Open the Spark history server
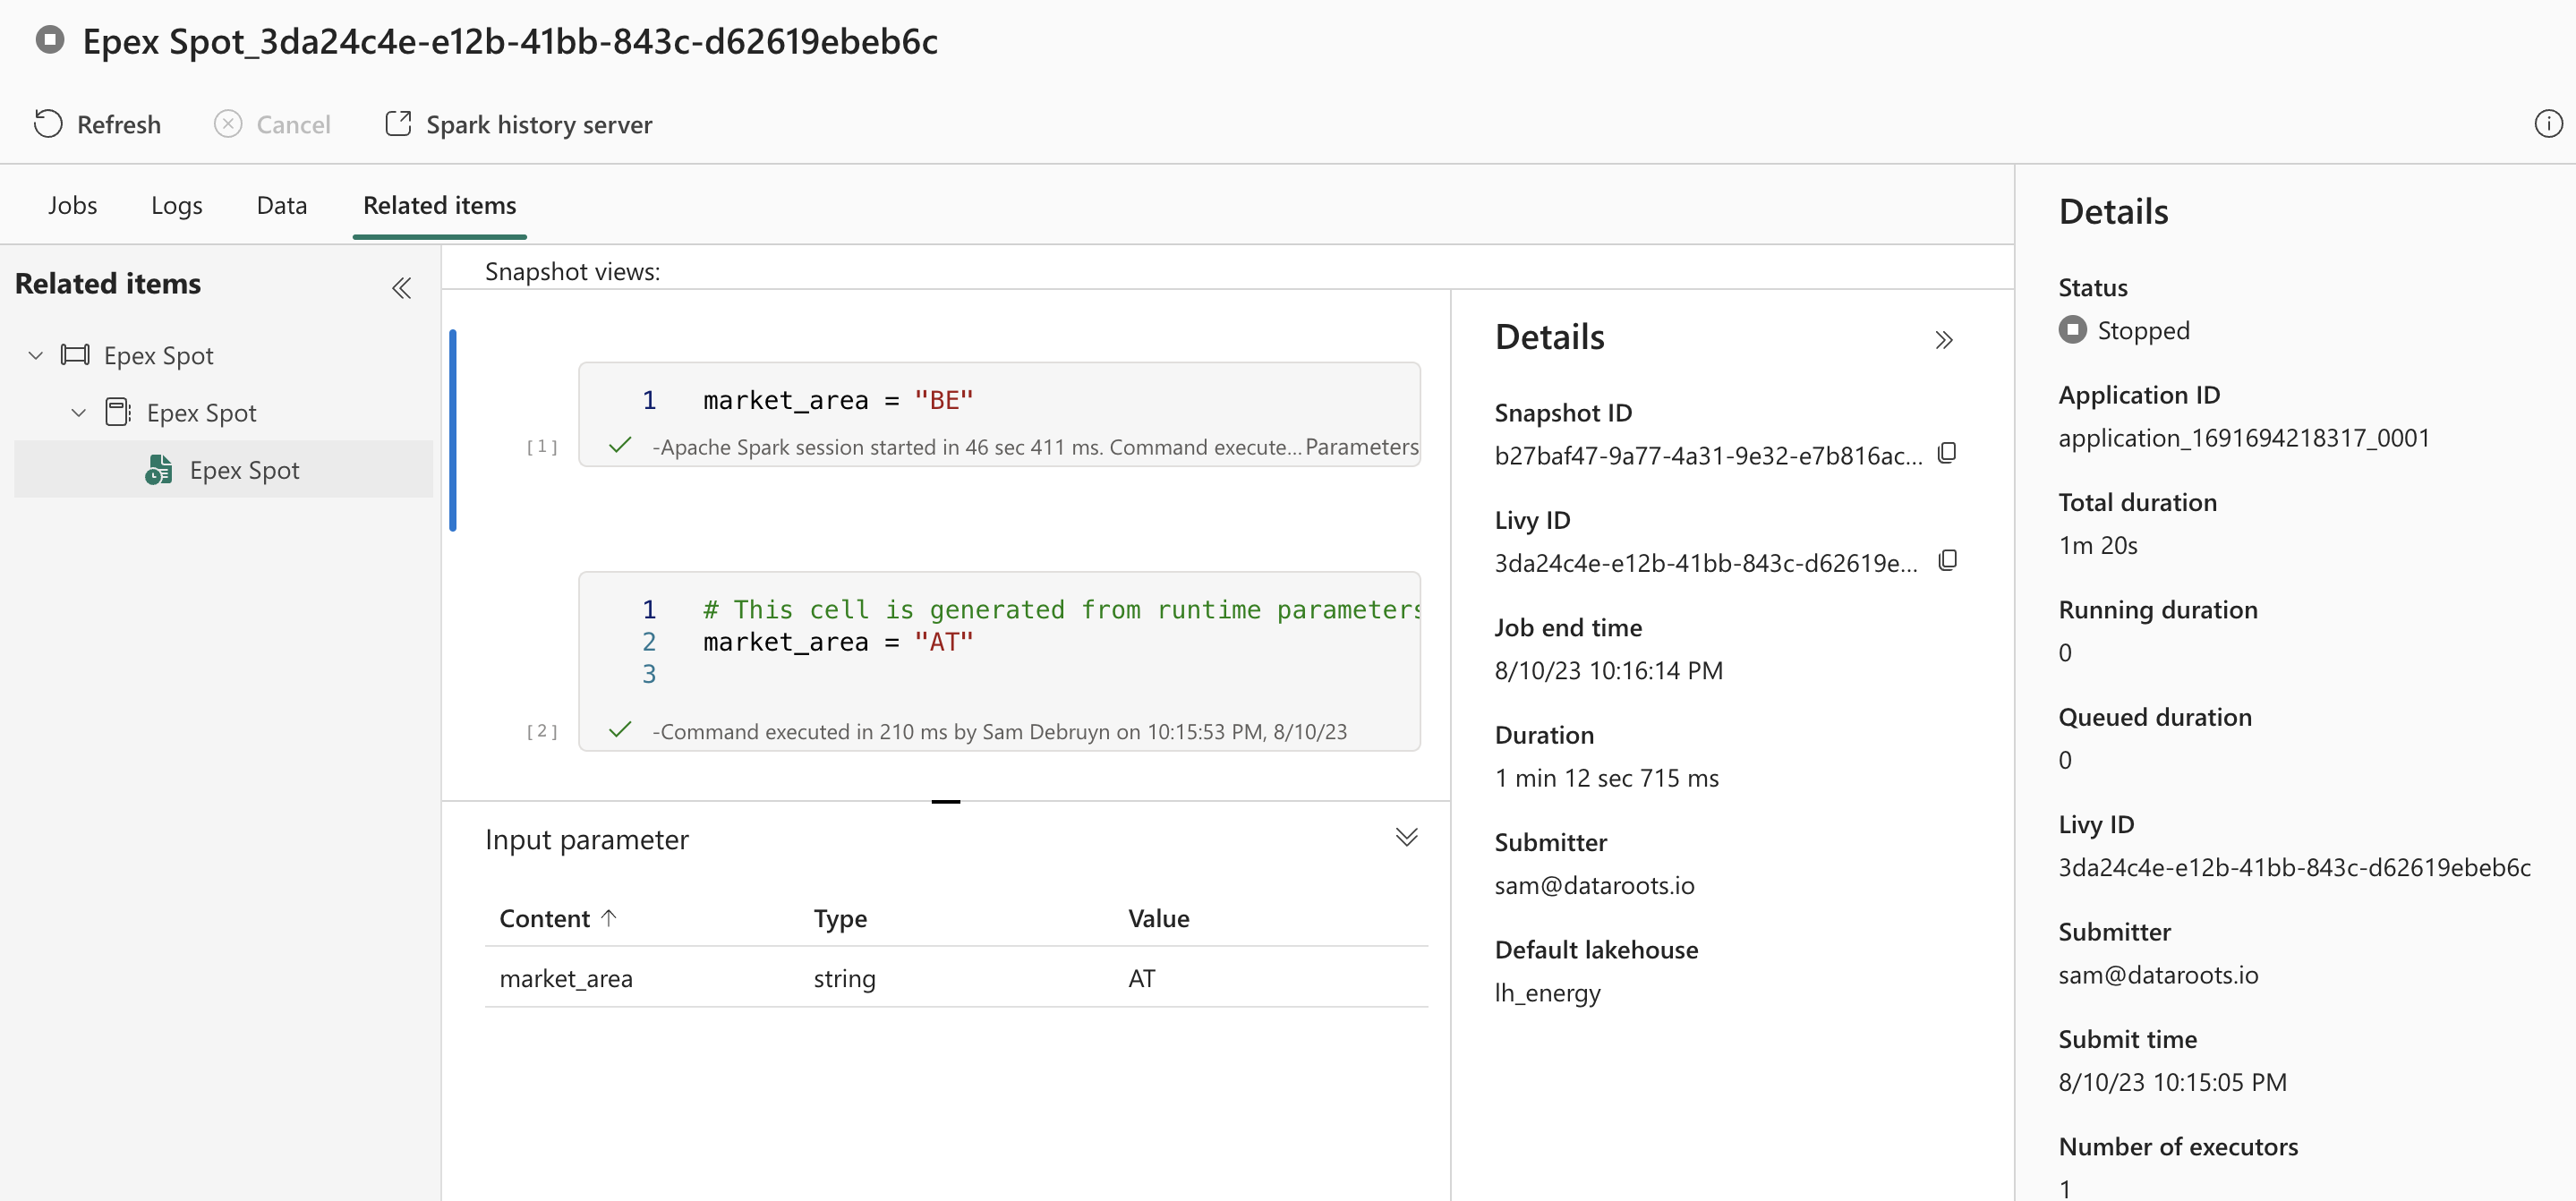The width and height of the screenshot is (2576, 1201). [517, 124]
